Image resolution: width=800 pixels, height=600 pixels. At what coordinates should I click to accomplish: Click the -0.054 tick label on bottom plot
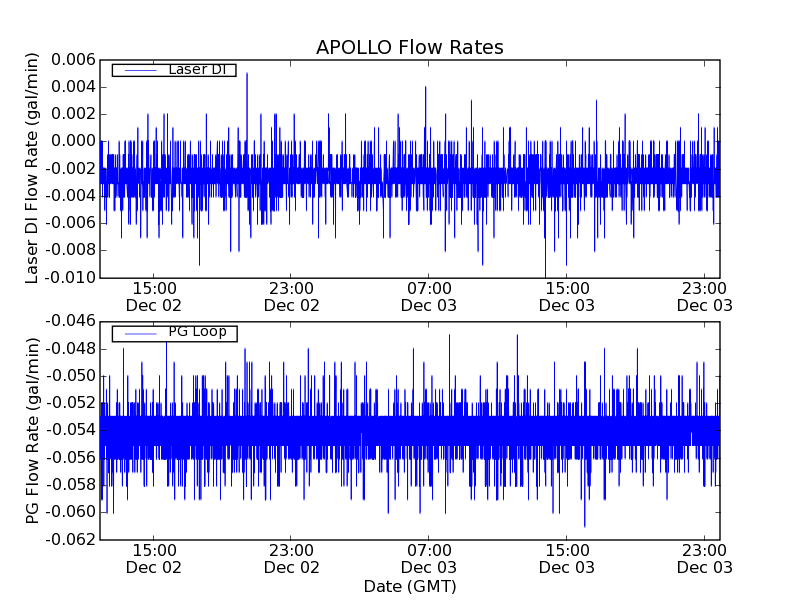70,431
